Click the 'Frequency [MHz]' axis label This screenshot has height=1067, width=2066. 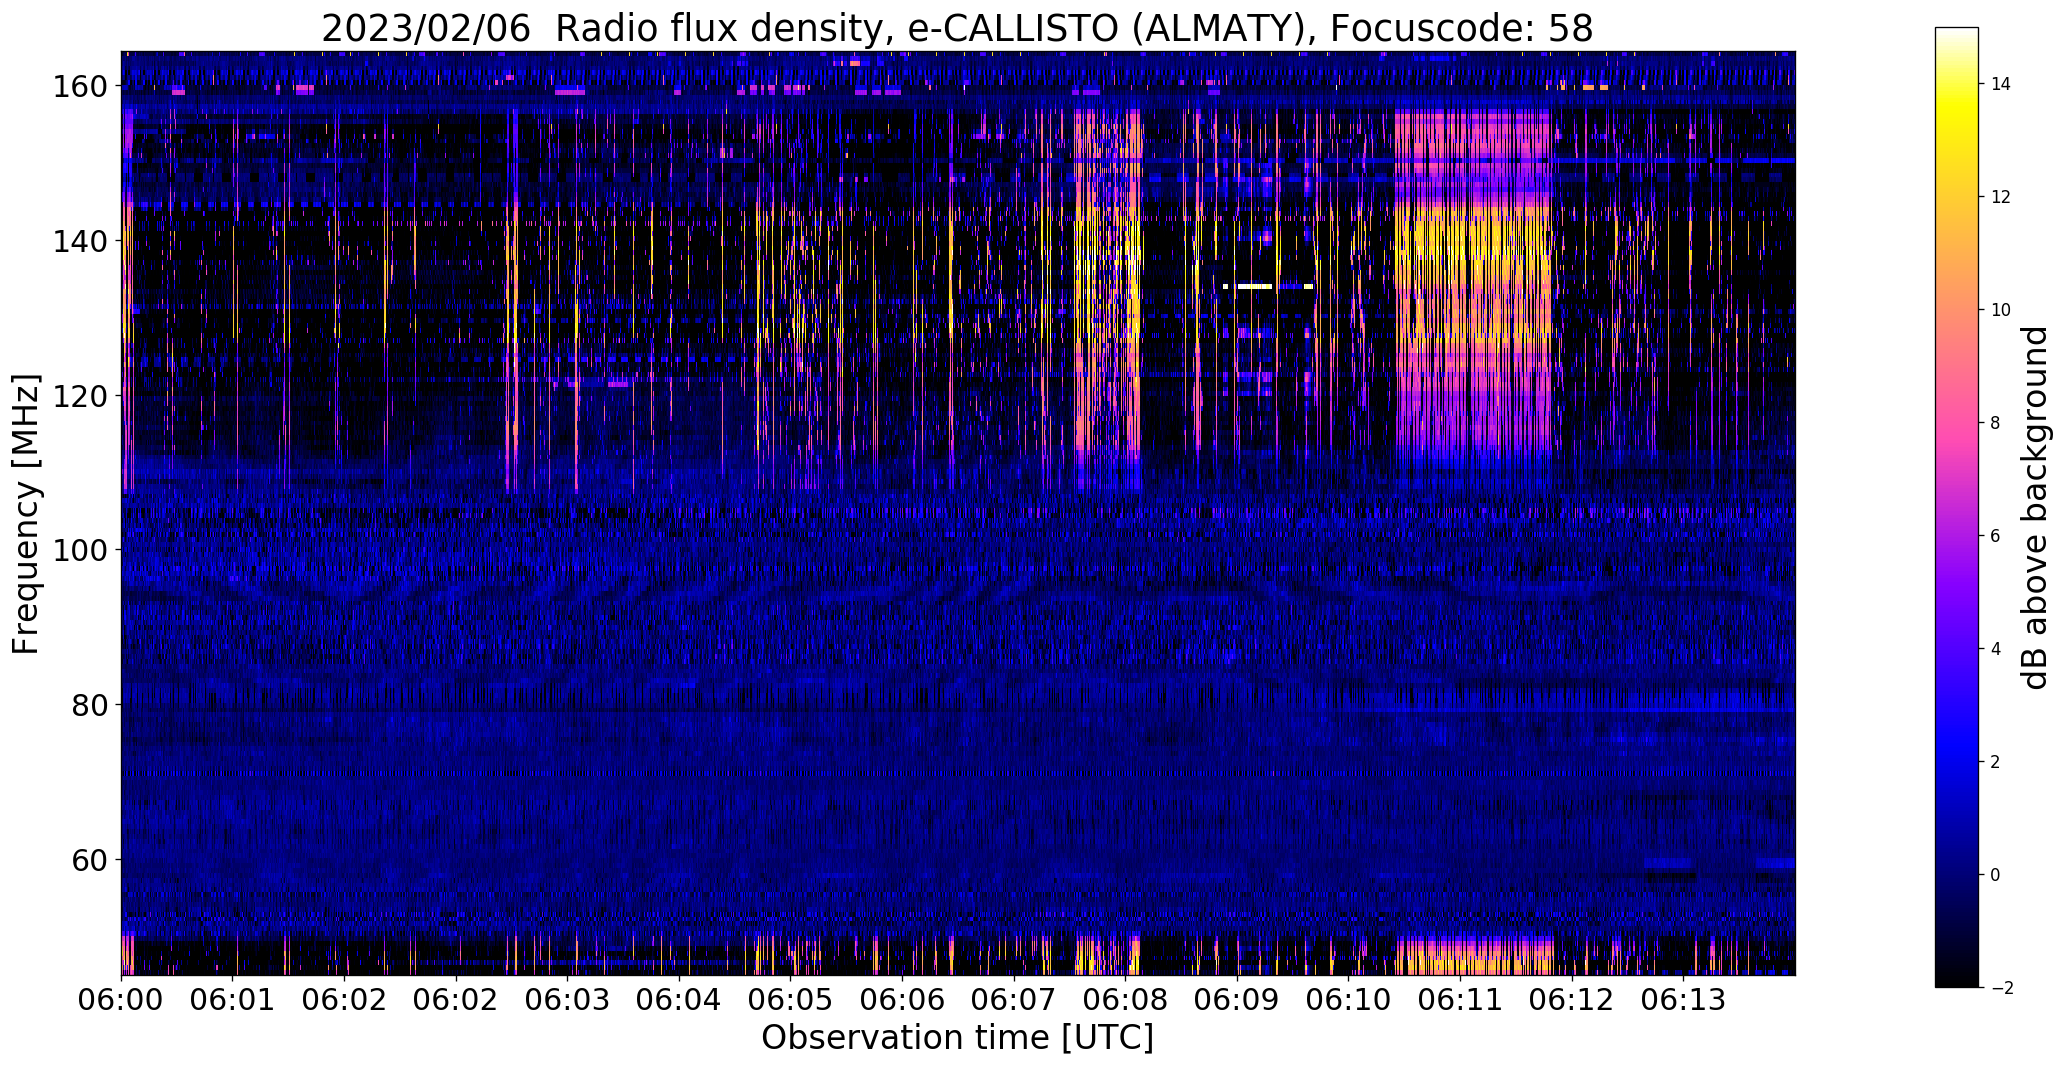26,514
